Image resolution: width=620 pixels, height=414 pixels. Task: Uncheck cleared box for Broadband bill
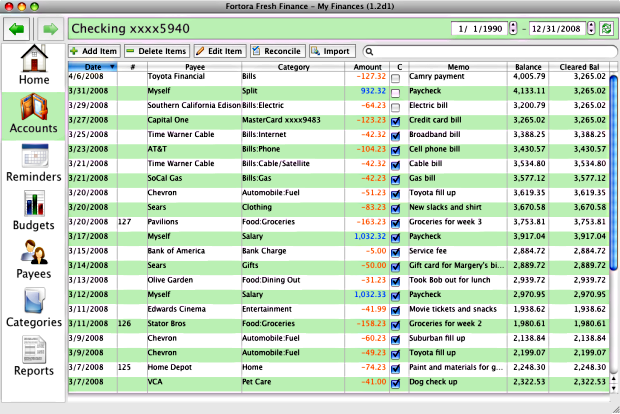(x=395, y=136)
